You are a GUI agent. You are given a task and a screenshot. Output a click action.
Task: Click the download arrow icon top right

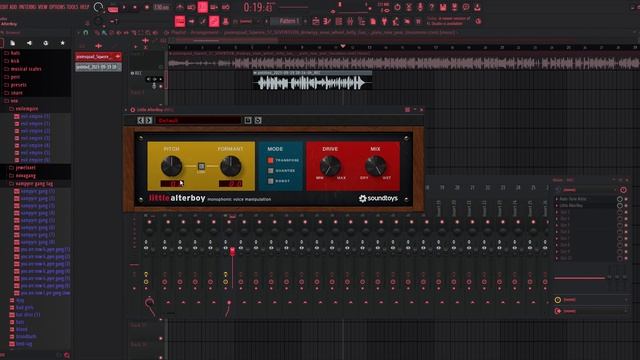point(477,7)
